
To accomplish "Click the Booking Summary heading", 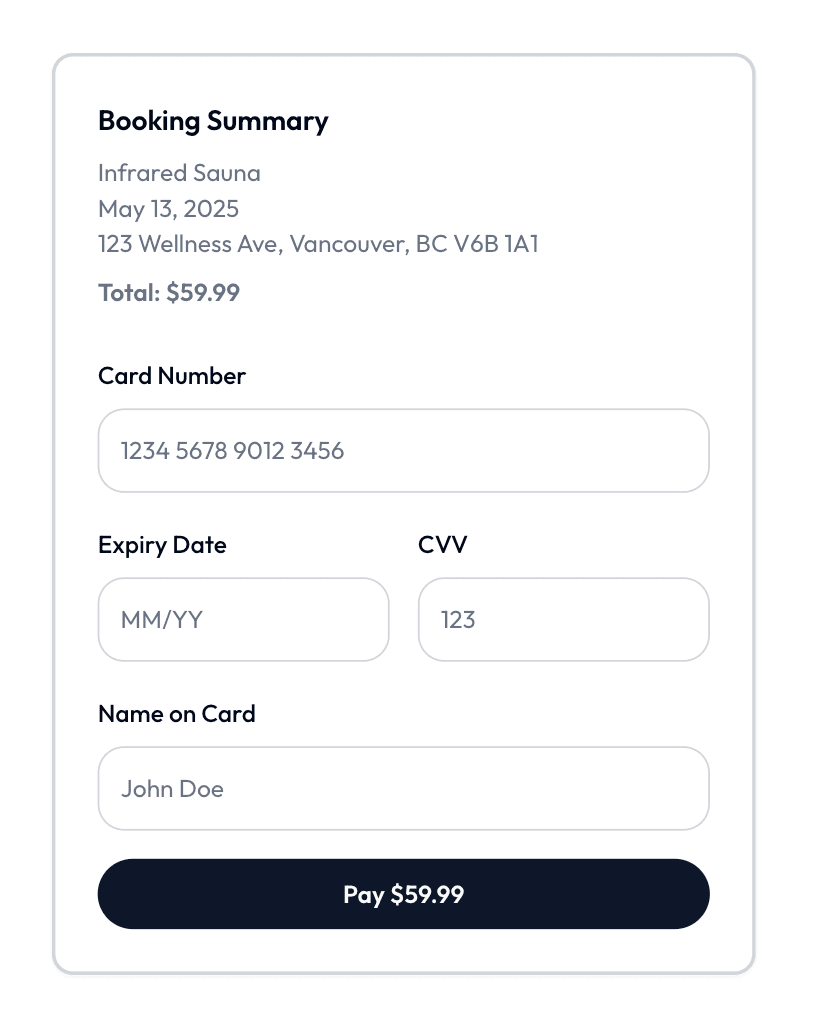I will (x=213, y=121).
